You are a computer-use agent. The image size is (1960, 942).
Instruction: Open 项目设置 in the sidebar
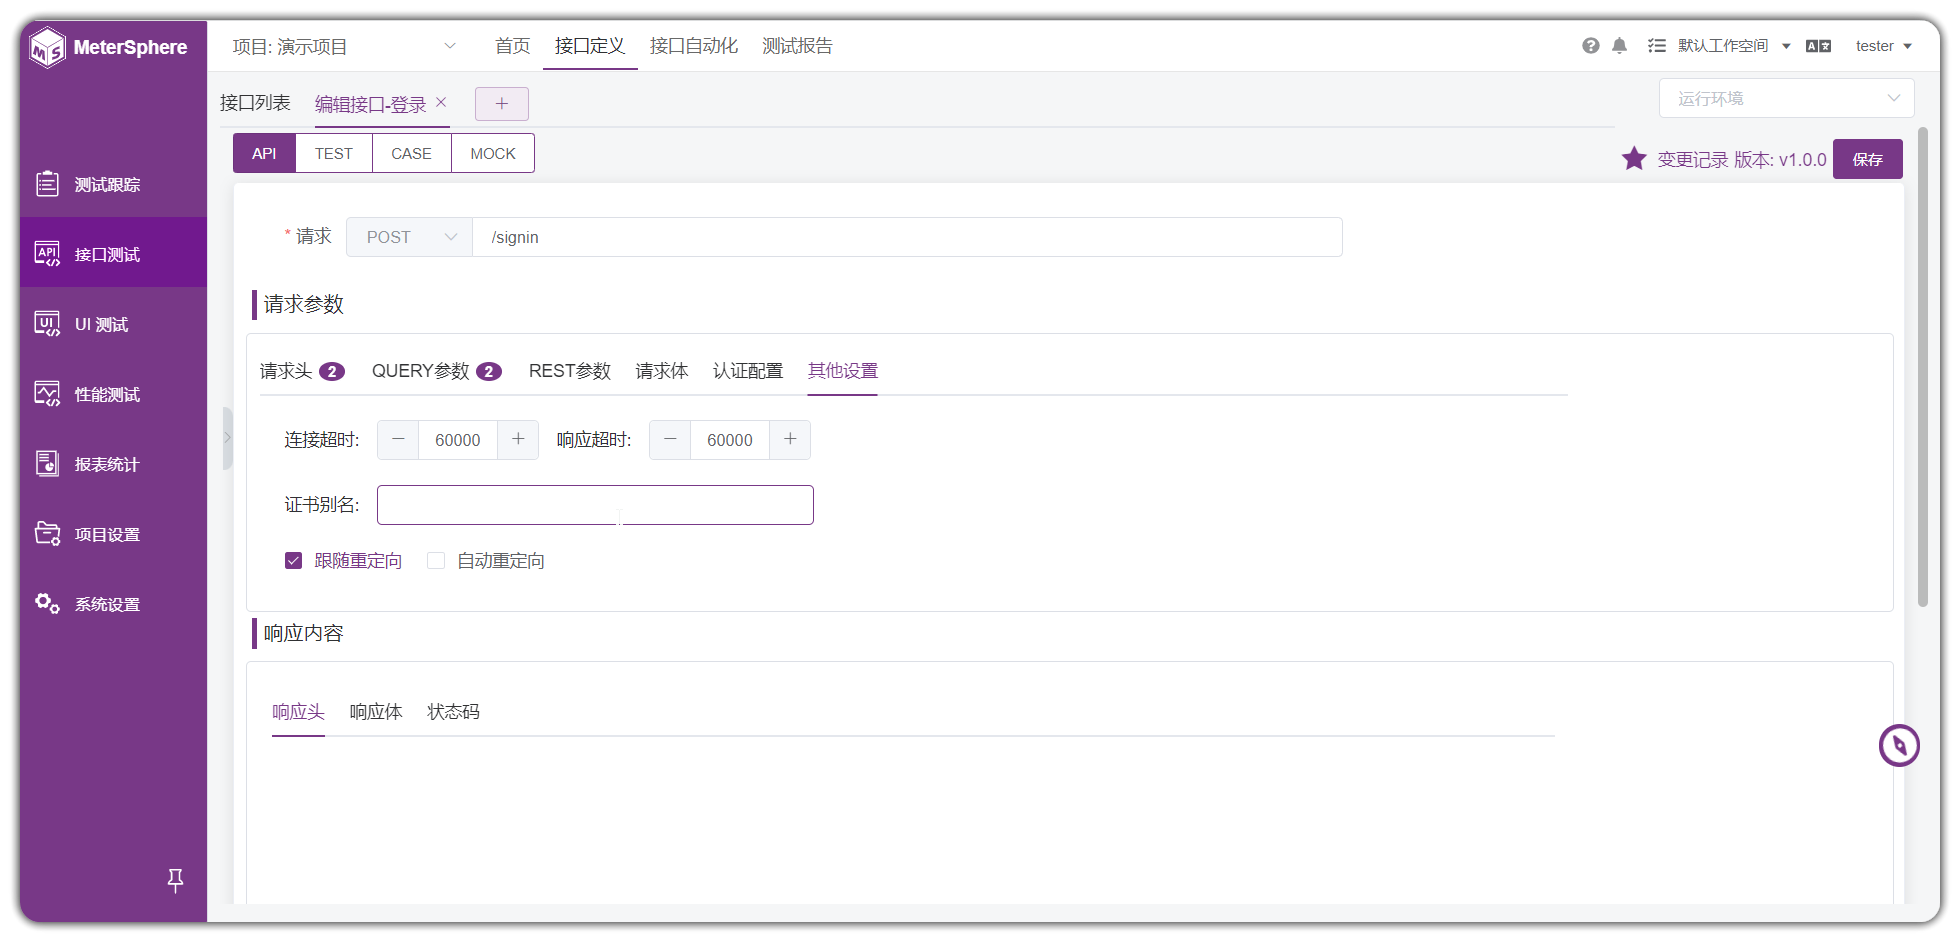click(x=113, y=534)
